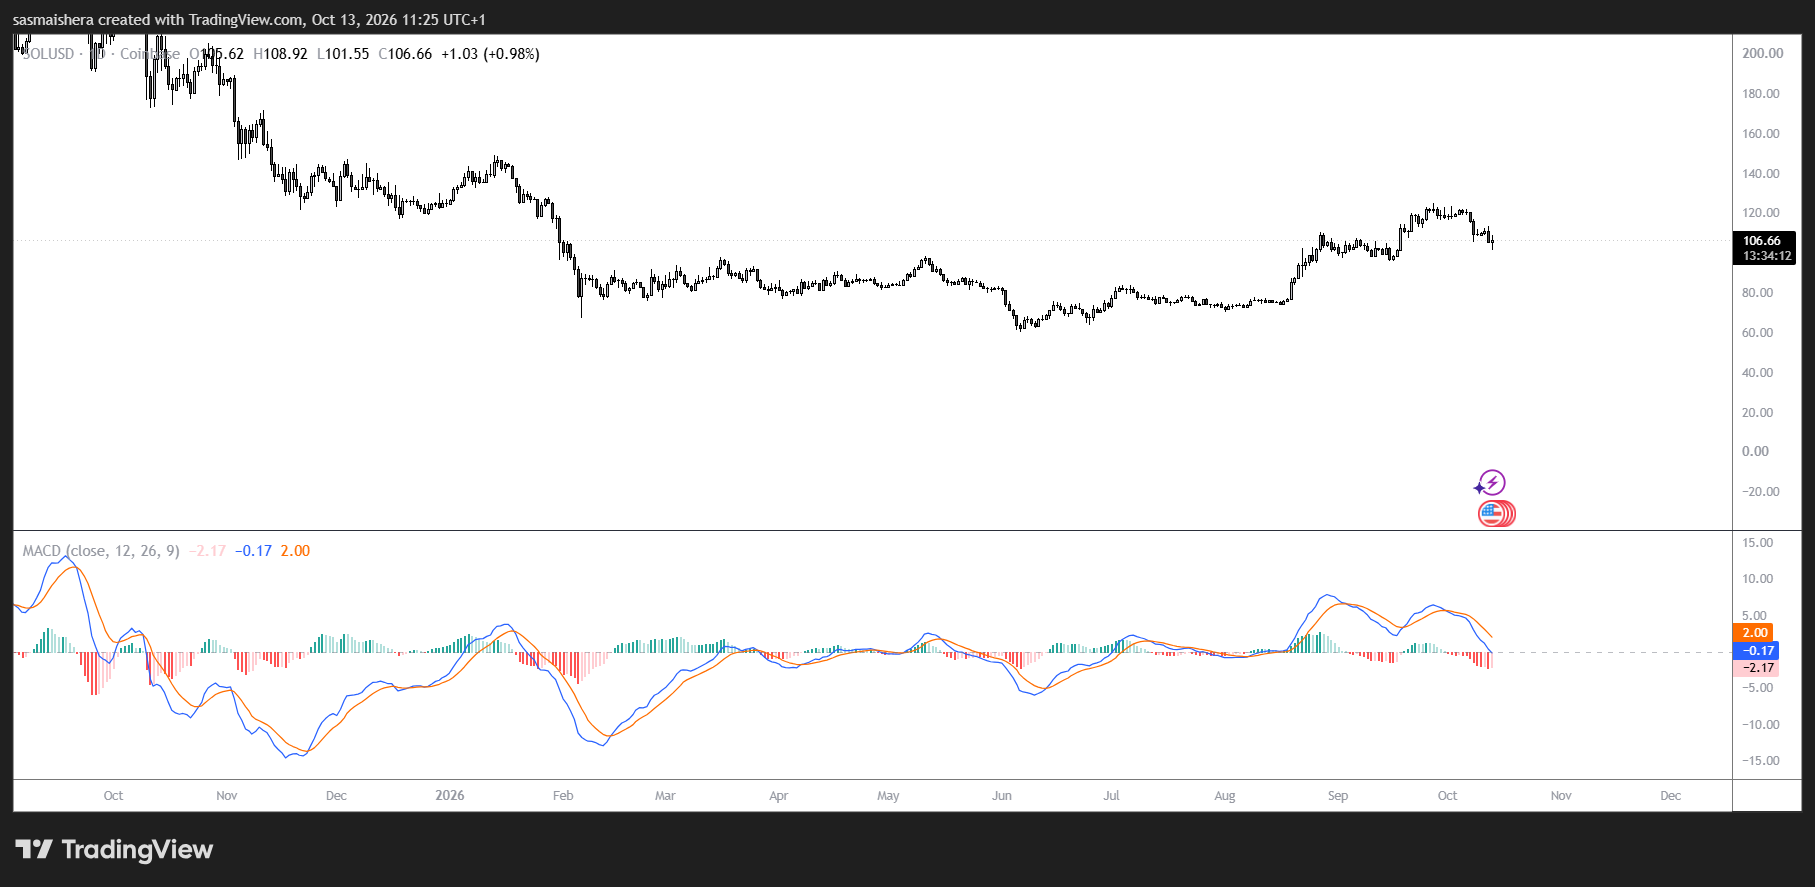The height and width of the screenshot is (887, 1815).
Task: Click the MACD (close, 12, 26, 9) indicator legend
Action: tap(101, 551)
